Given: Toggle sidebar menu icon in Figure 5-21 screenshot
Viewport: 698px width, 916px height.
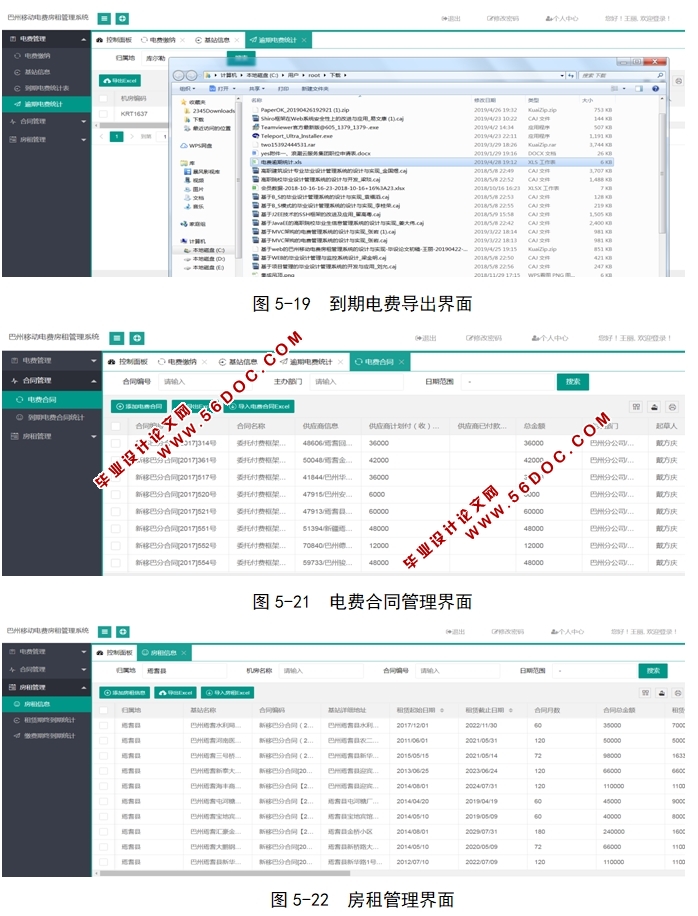Looking at the screenshot, I should pos(117,338).
